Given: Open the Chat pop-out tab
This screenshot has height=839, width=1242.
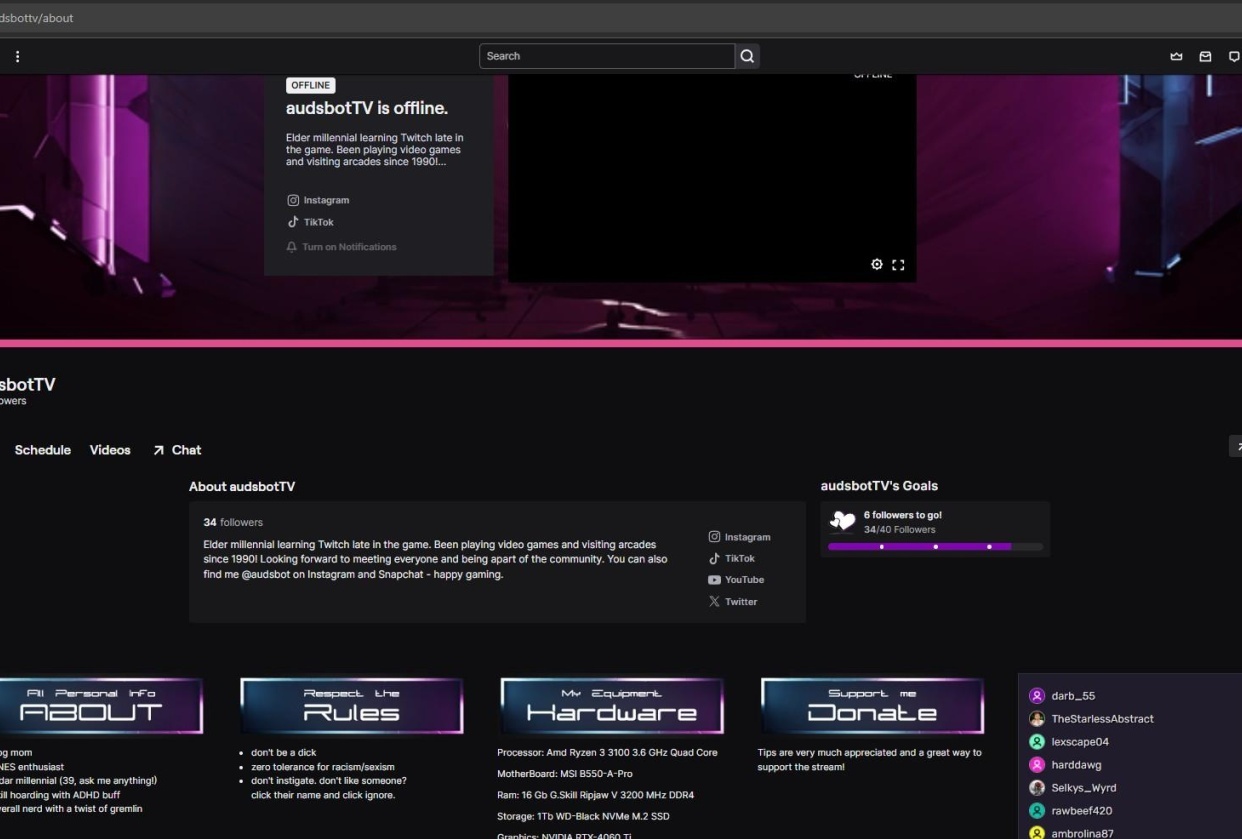Looking at the screenshot, I should pos(177,450).
